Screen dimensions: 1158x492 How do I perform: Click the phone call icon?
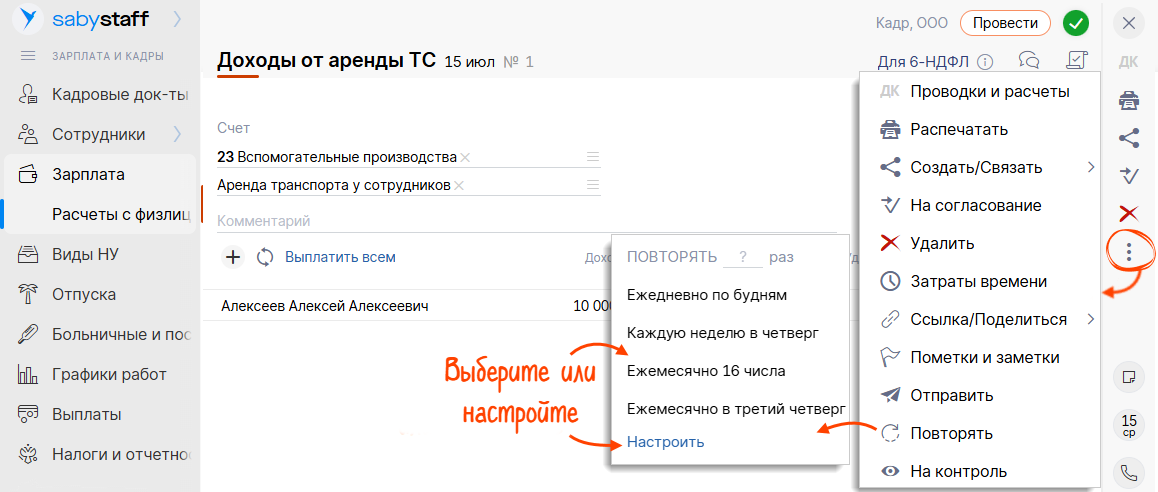pyautogui.click(x=1128, y=473)
